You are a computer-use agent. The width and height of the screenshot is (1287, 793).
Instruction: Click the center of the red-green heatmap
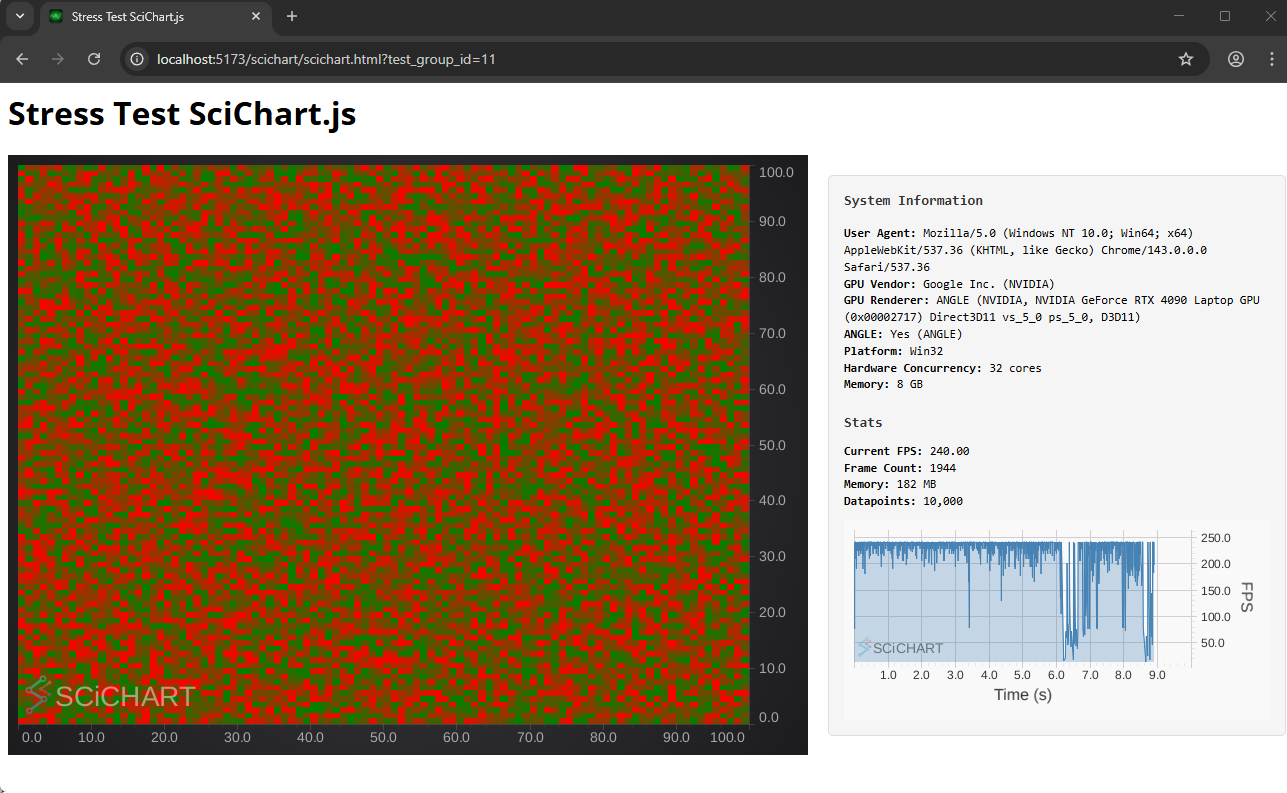[x=383, y=444]
